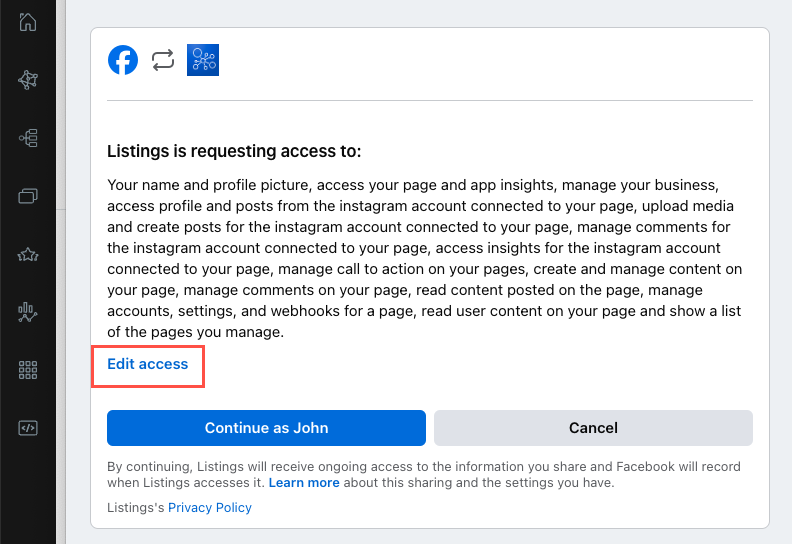Select the hierarchy tree sidebar icon
Viewport: 792px width, 544px height.
point(28,138)
